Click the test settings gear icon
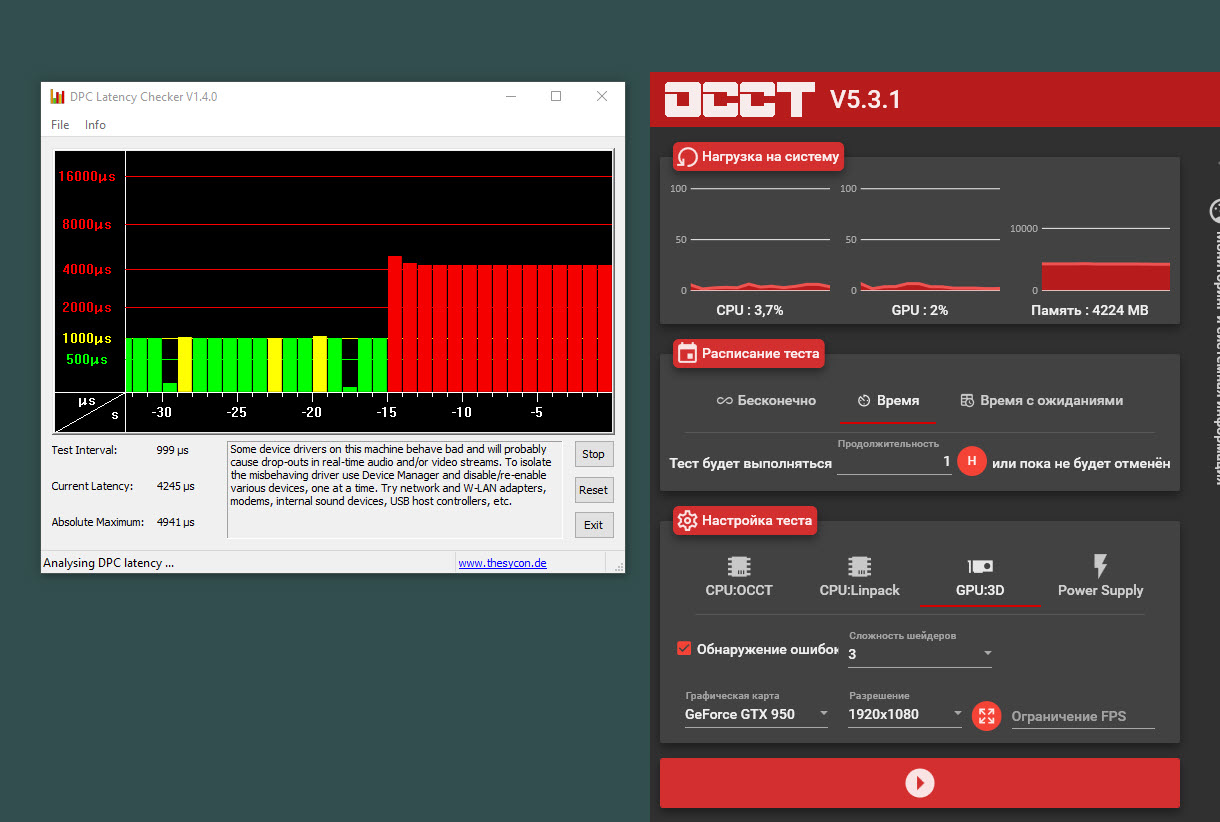The width and height of the screenshot is (1220, 822). (x=687, y=521)
